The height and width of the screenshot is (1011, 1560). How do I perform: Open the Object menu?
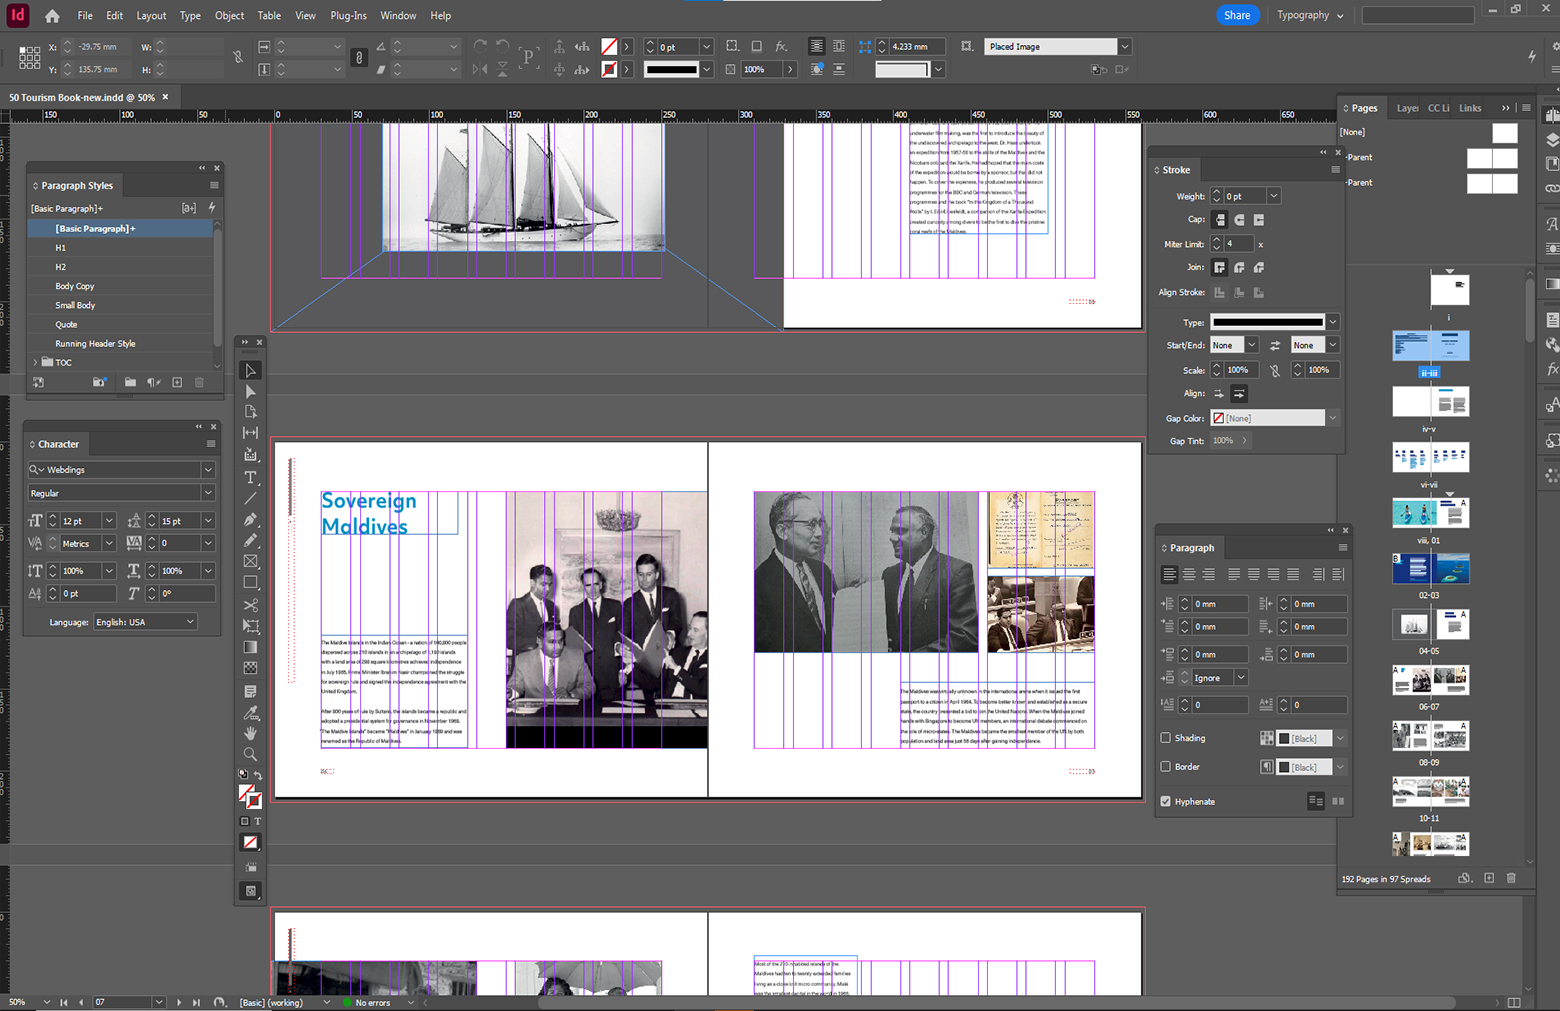point(229,16)
